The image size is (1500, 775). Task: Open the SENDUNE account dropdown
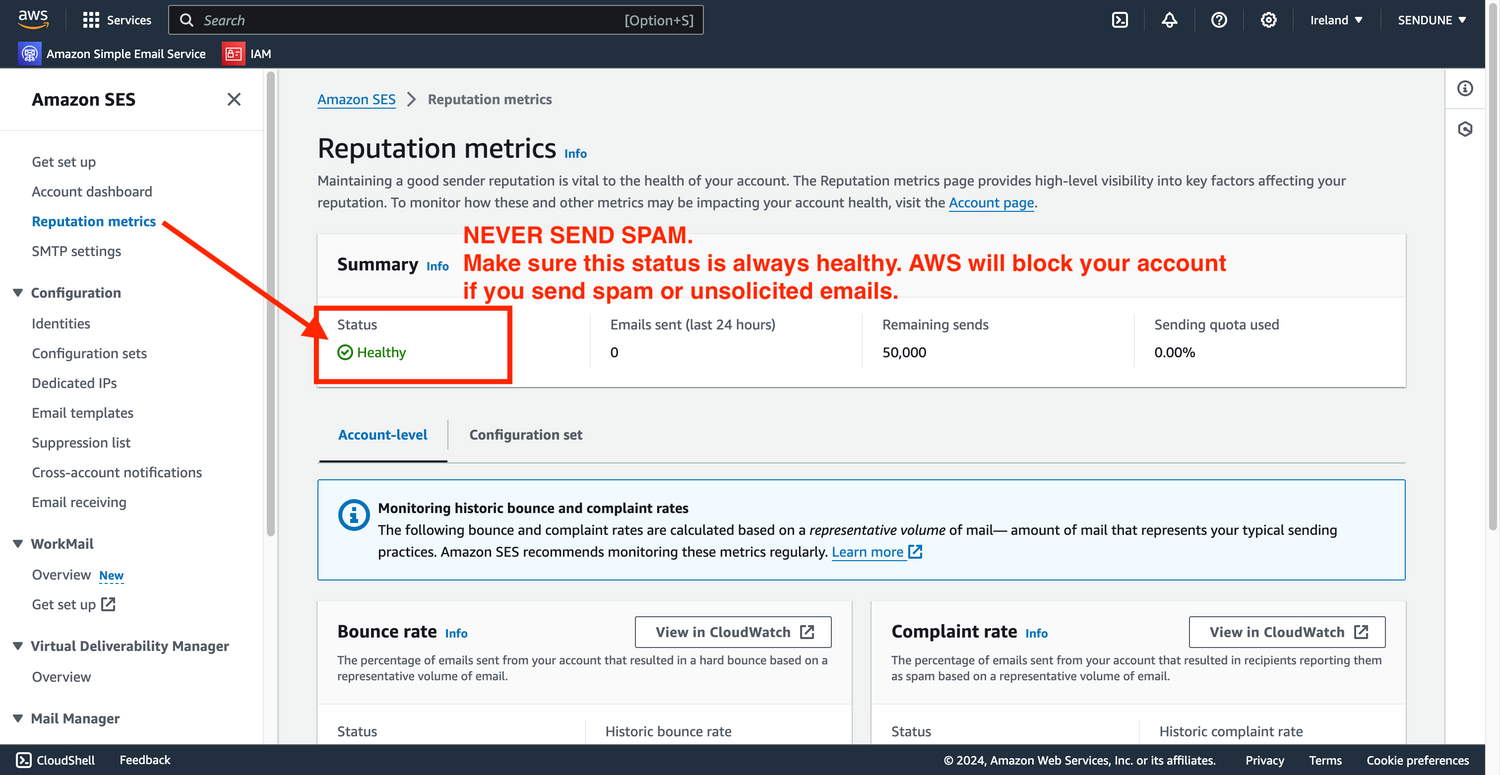(x=1432, y=20)
